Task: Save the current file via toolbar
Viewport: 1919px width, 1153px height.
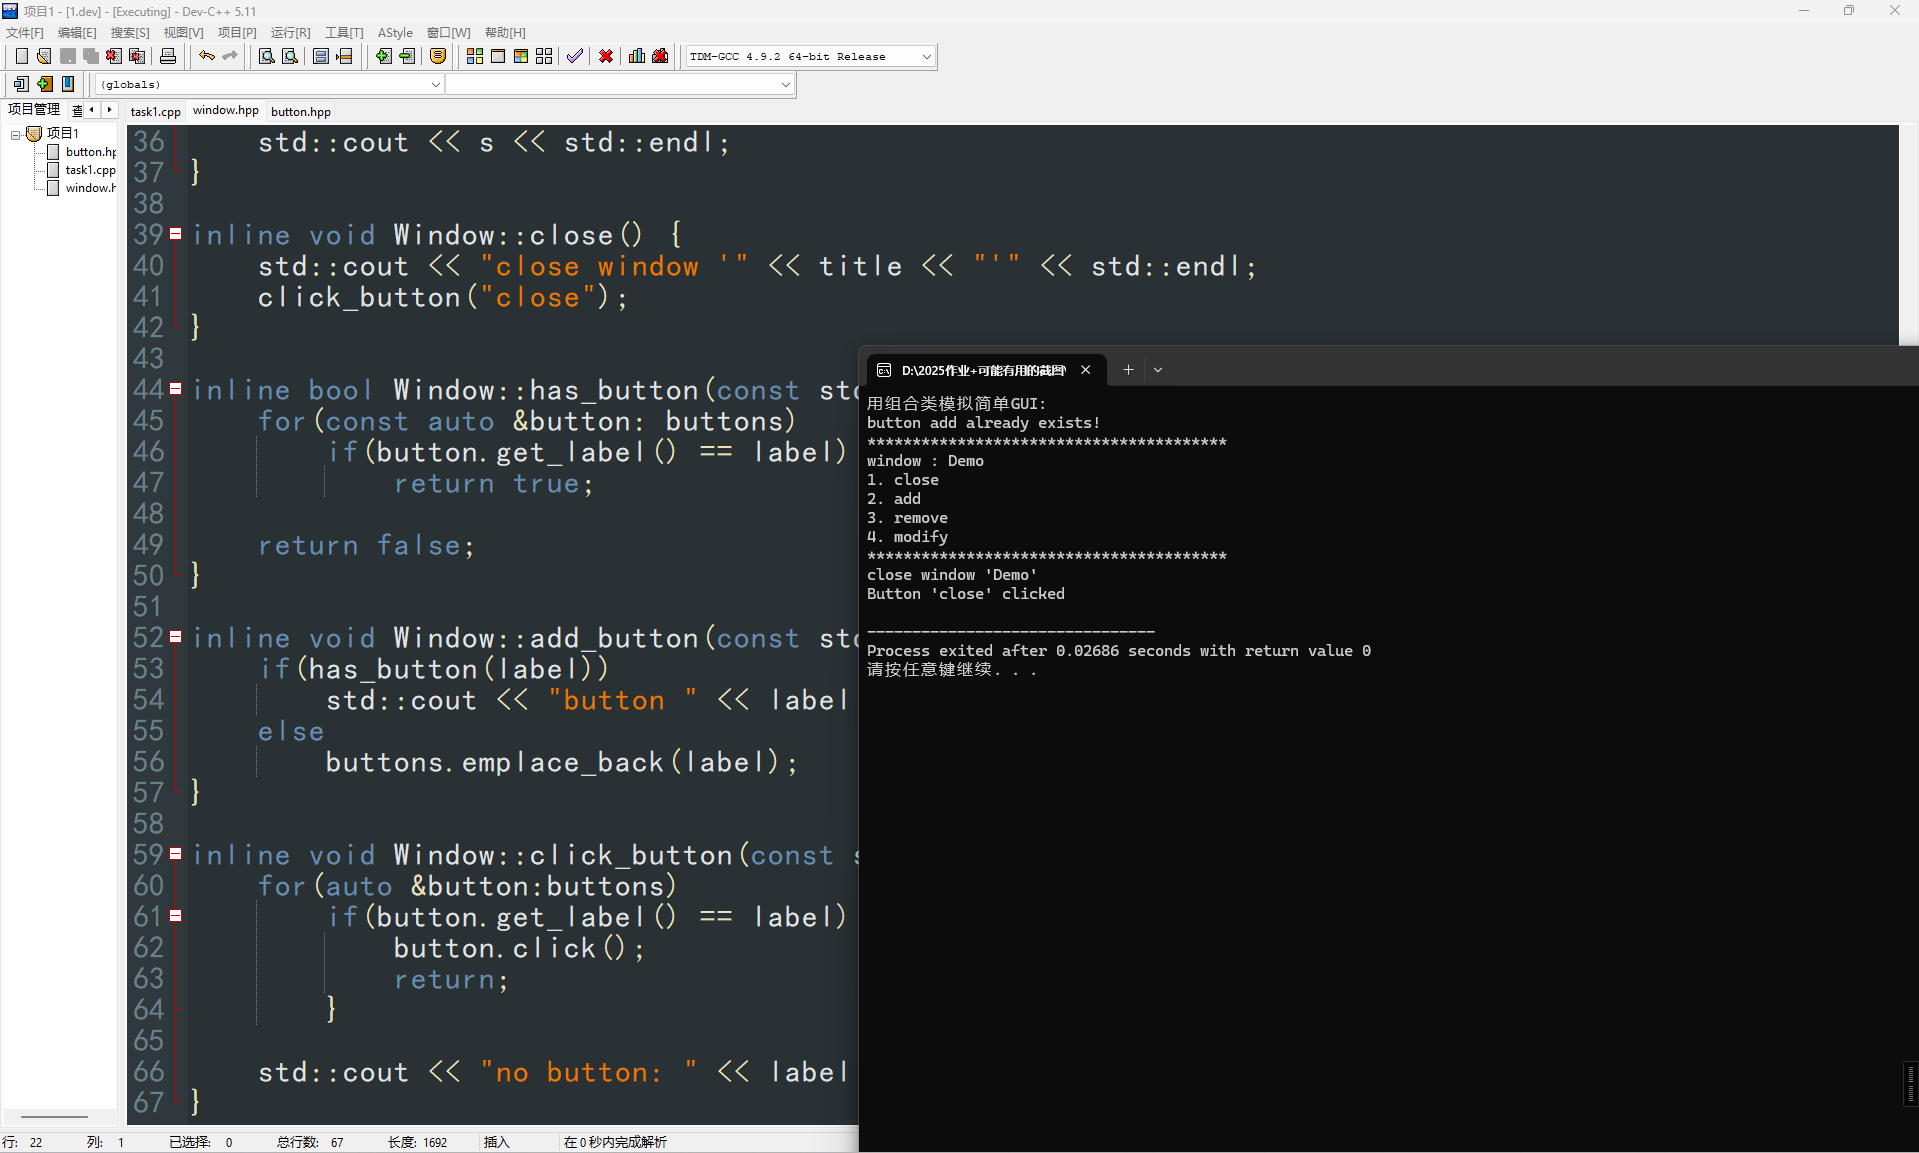Action: pyautogui.click(x=67, y=56)
